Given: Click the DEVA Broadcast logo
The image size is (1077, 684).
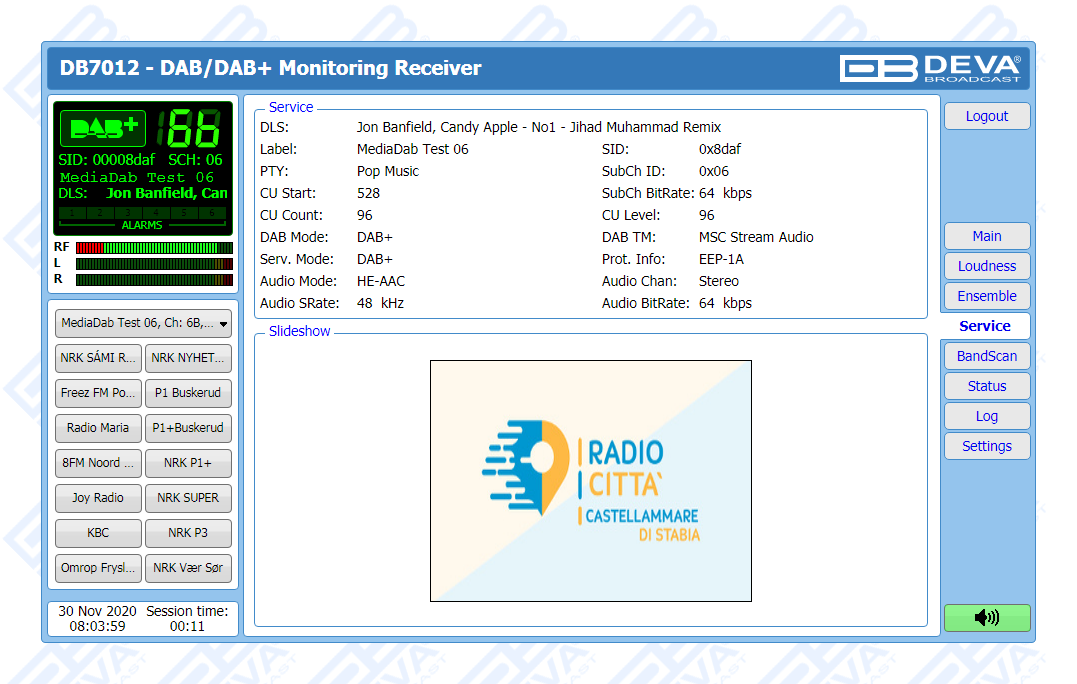Looking at the screenshot, I should click(x=930, y=68).
